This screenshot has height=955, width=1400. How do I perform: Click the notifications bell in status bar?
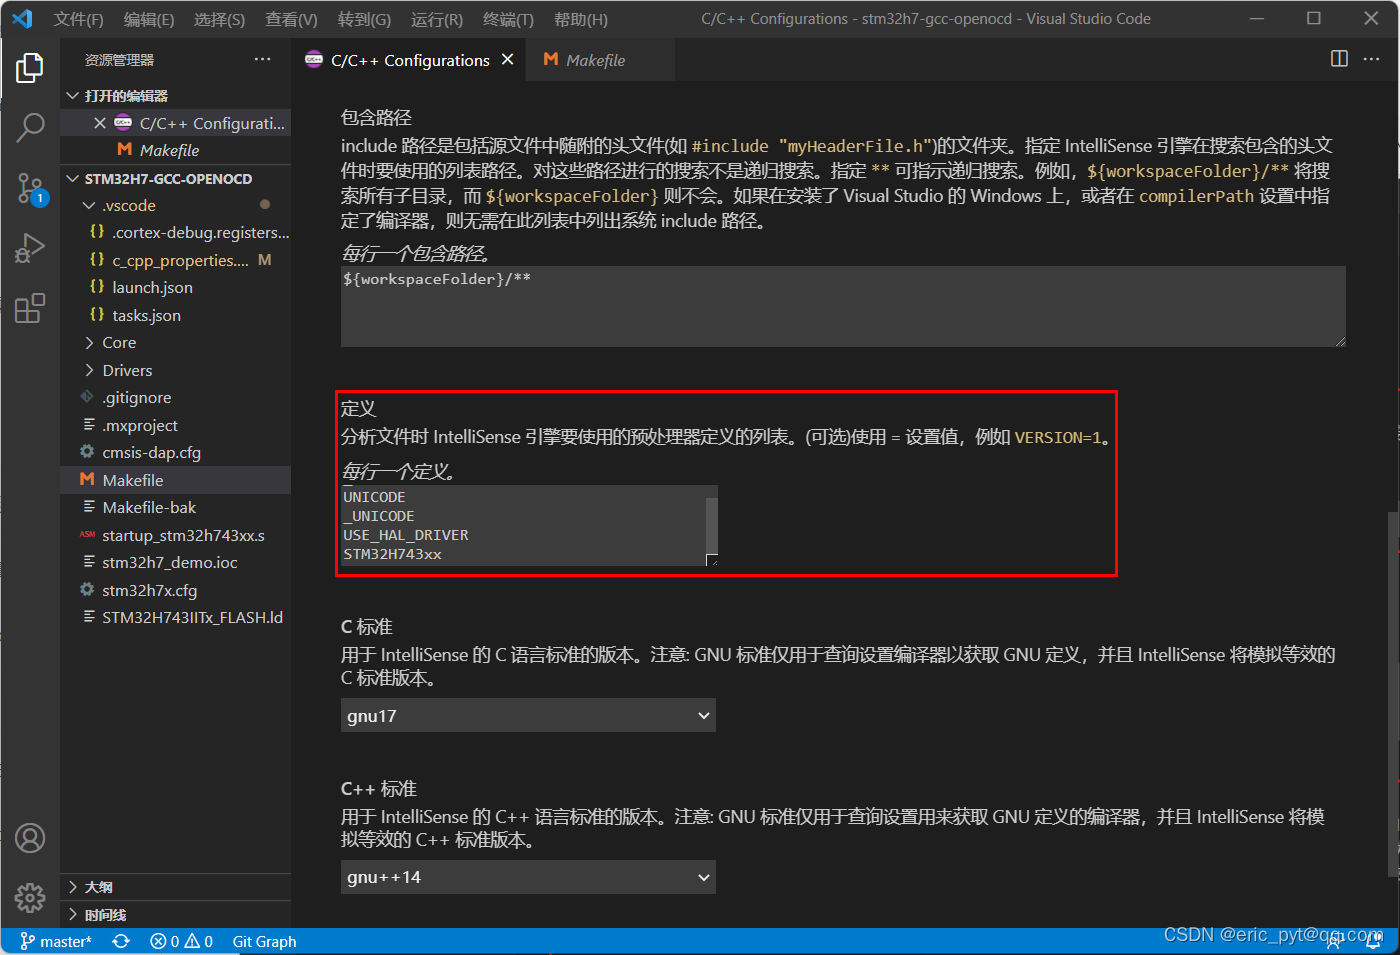1374,941
